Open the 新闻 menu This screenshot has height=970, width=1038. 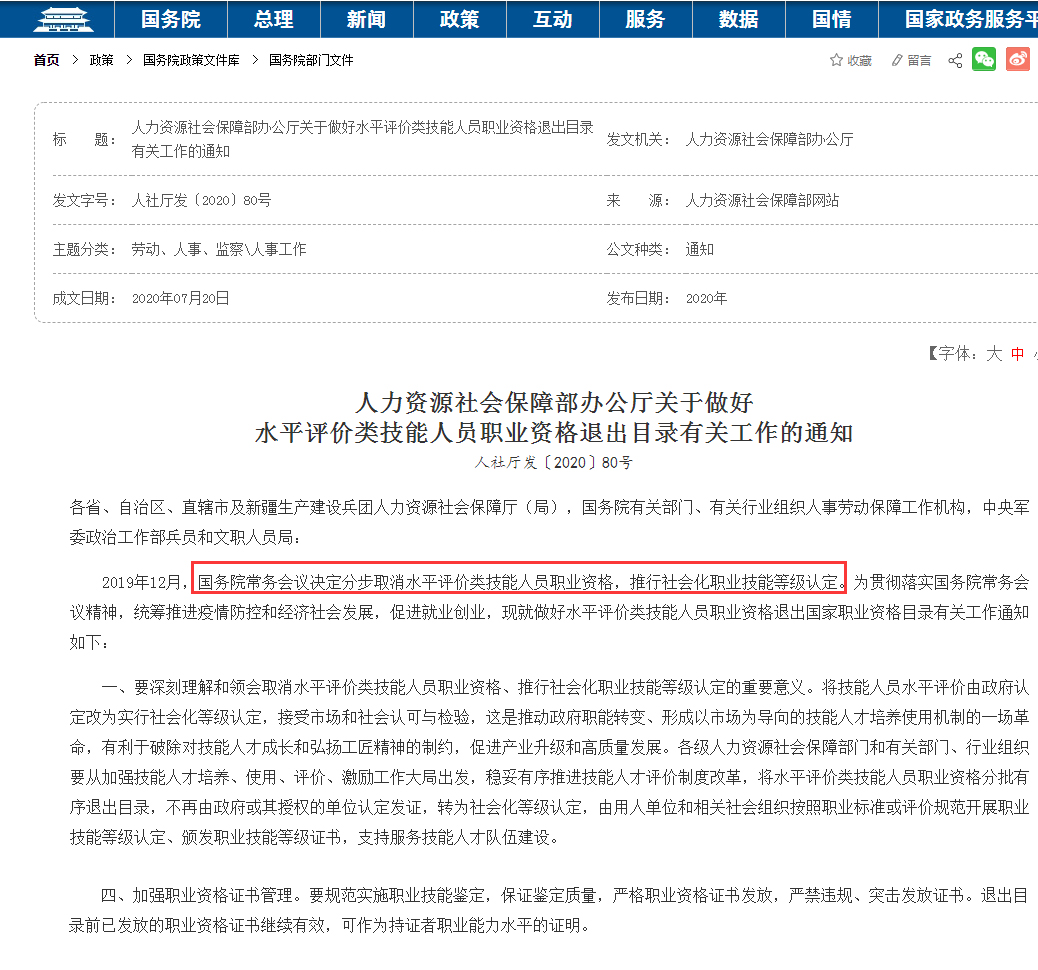(367, 19)
